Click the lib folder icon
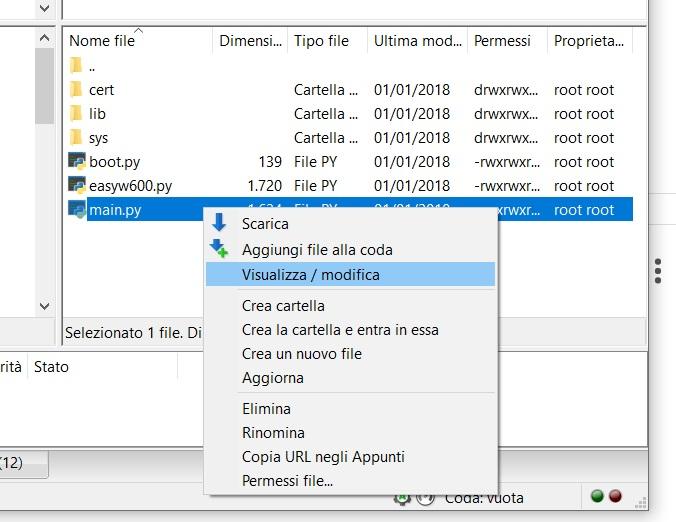This screenshot has height=522, width=676. [x=76, y=113]
